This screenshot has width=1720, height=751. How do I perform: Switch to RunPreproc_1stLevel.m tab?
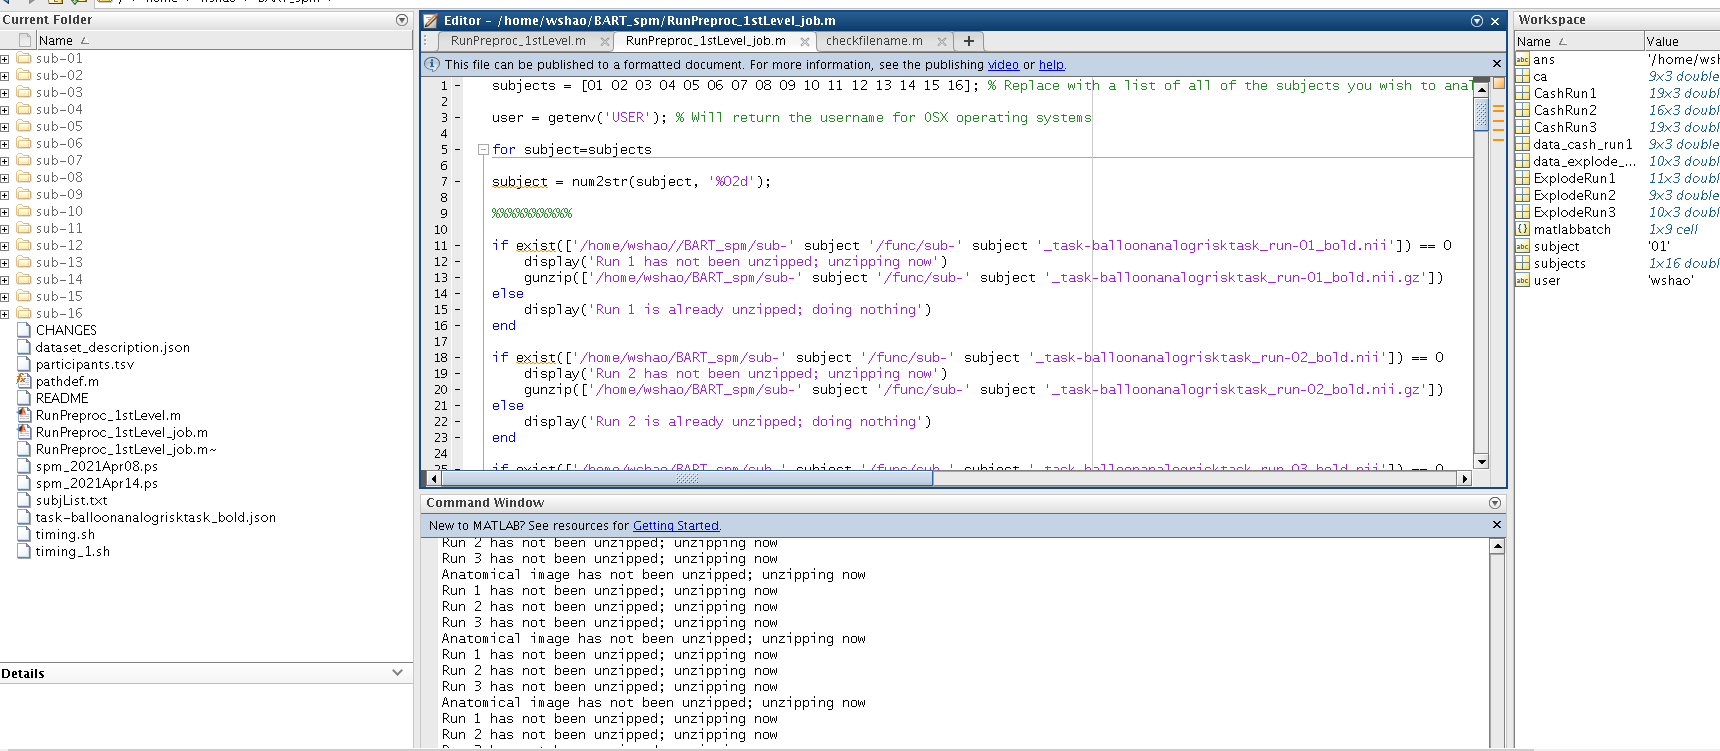[x=518, y=41]
